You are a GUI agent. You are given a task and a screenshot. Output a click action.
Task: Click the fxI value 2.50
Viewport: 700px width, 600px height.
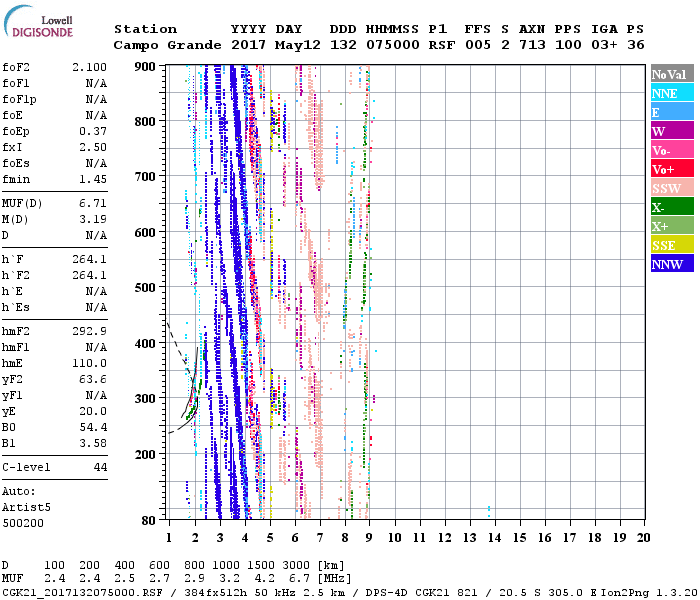(x=93, y=147)
